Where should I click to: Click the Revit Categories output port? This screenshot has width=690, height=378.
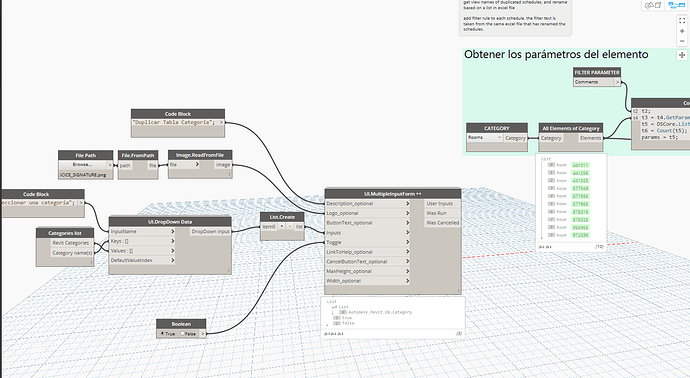72,243
